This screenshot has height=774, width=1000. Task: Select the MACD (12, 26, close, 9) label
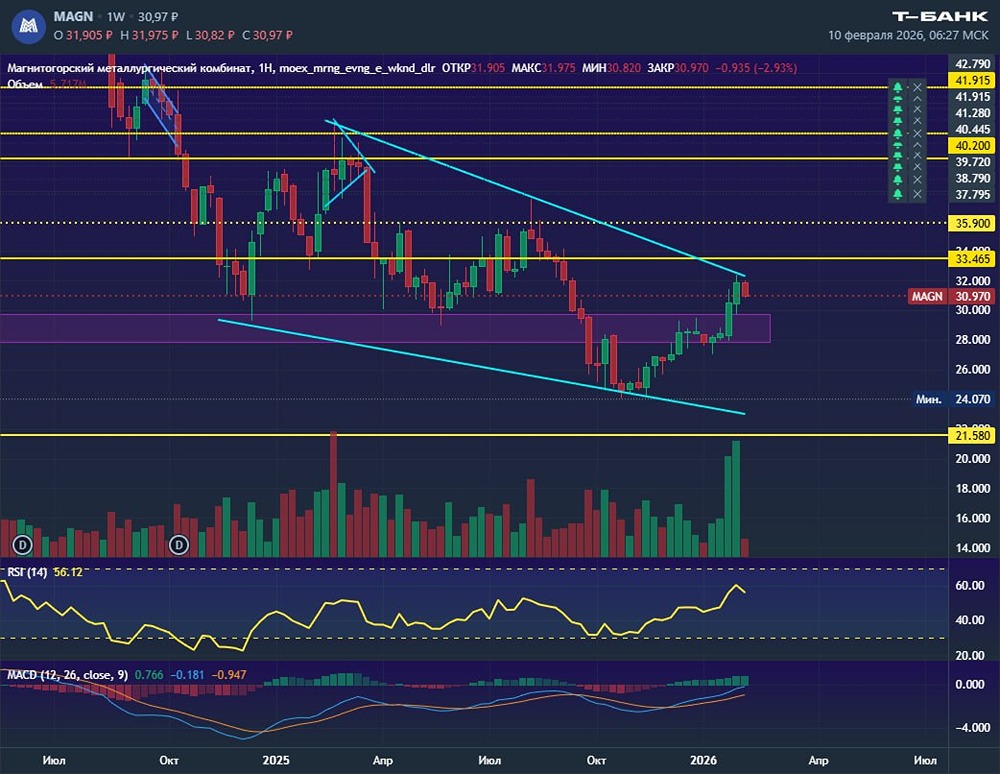pyautogui.click(x=68, y=675)
